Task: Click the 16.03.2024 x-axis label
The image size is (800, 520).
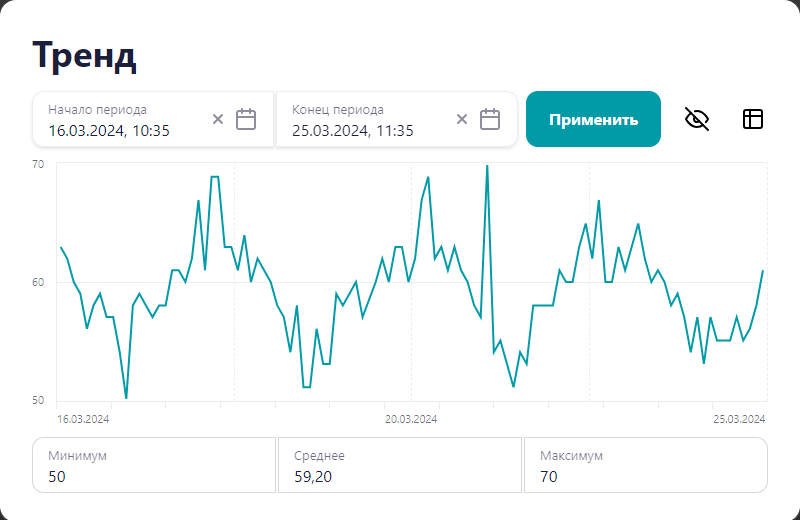Action: pyautogui.click(x=83, y=419)
